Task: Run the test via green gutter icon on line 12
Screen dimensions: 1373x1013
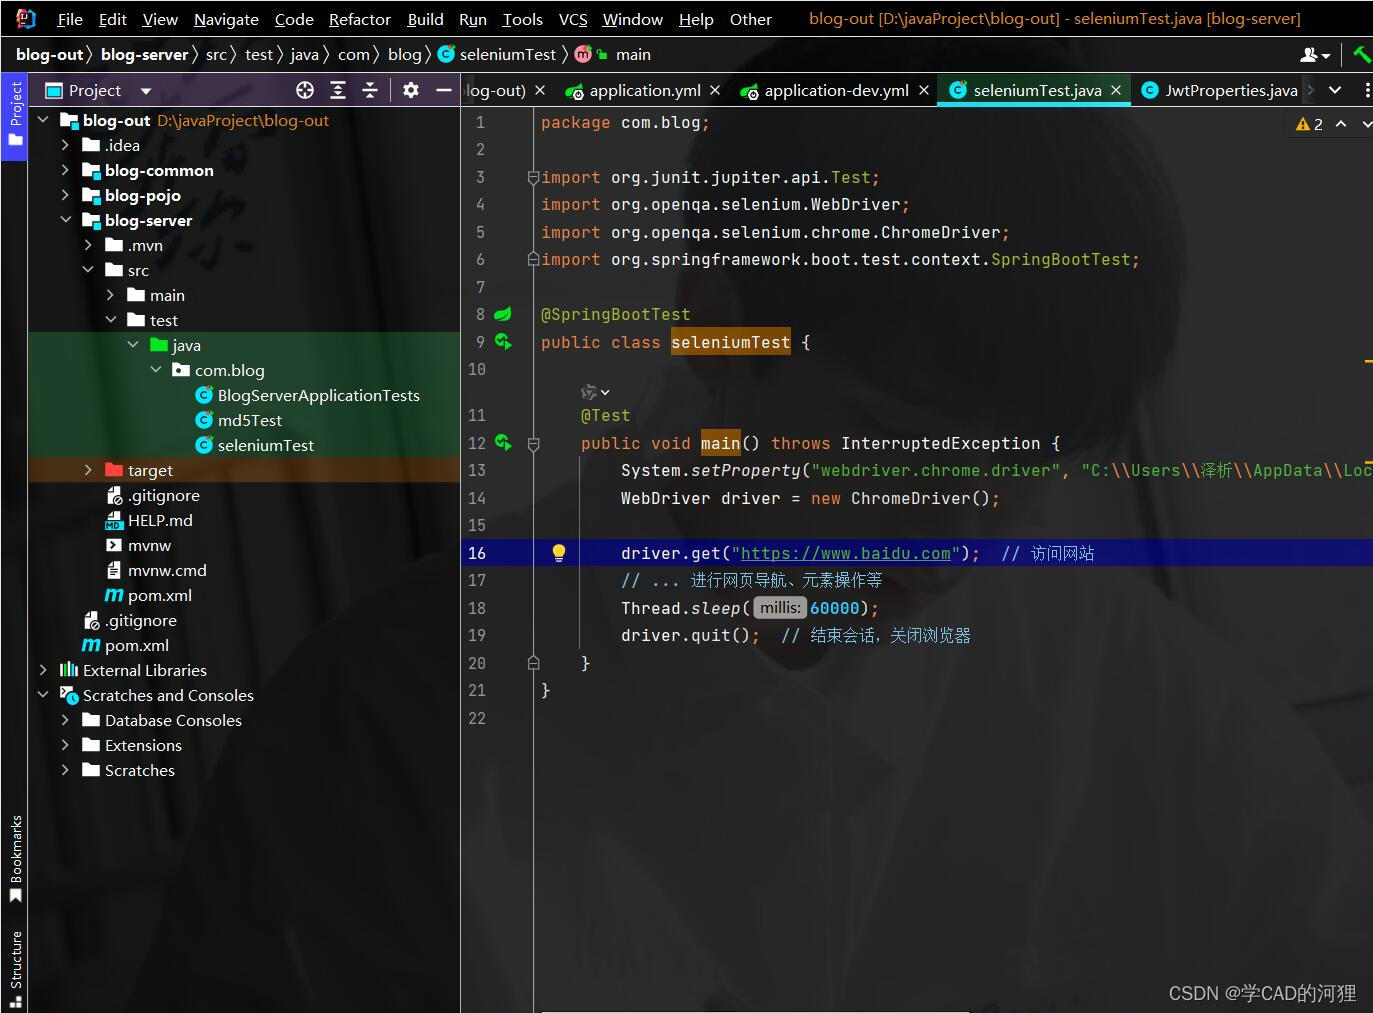Action: click(503, 442)
